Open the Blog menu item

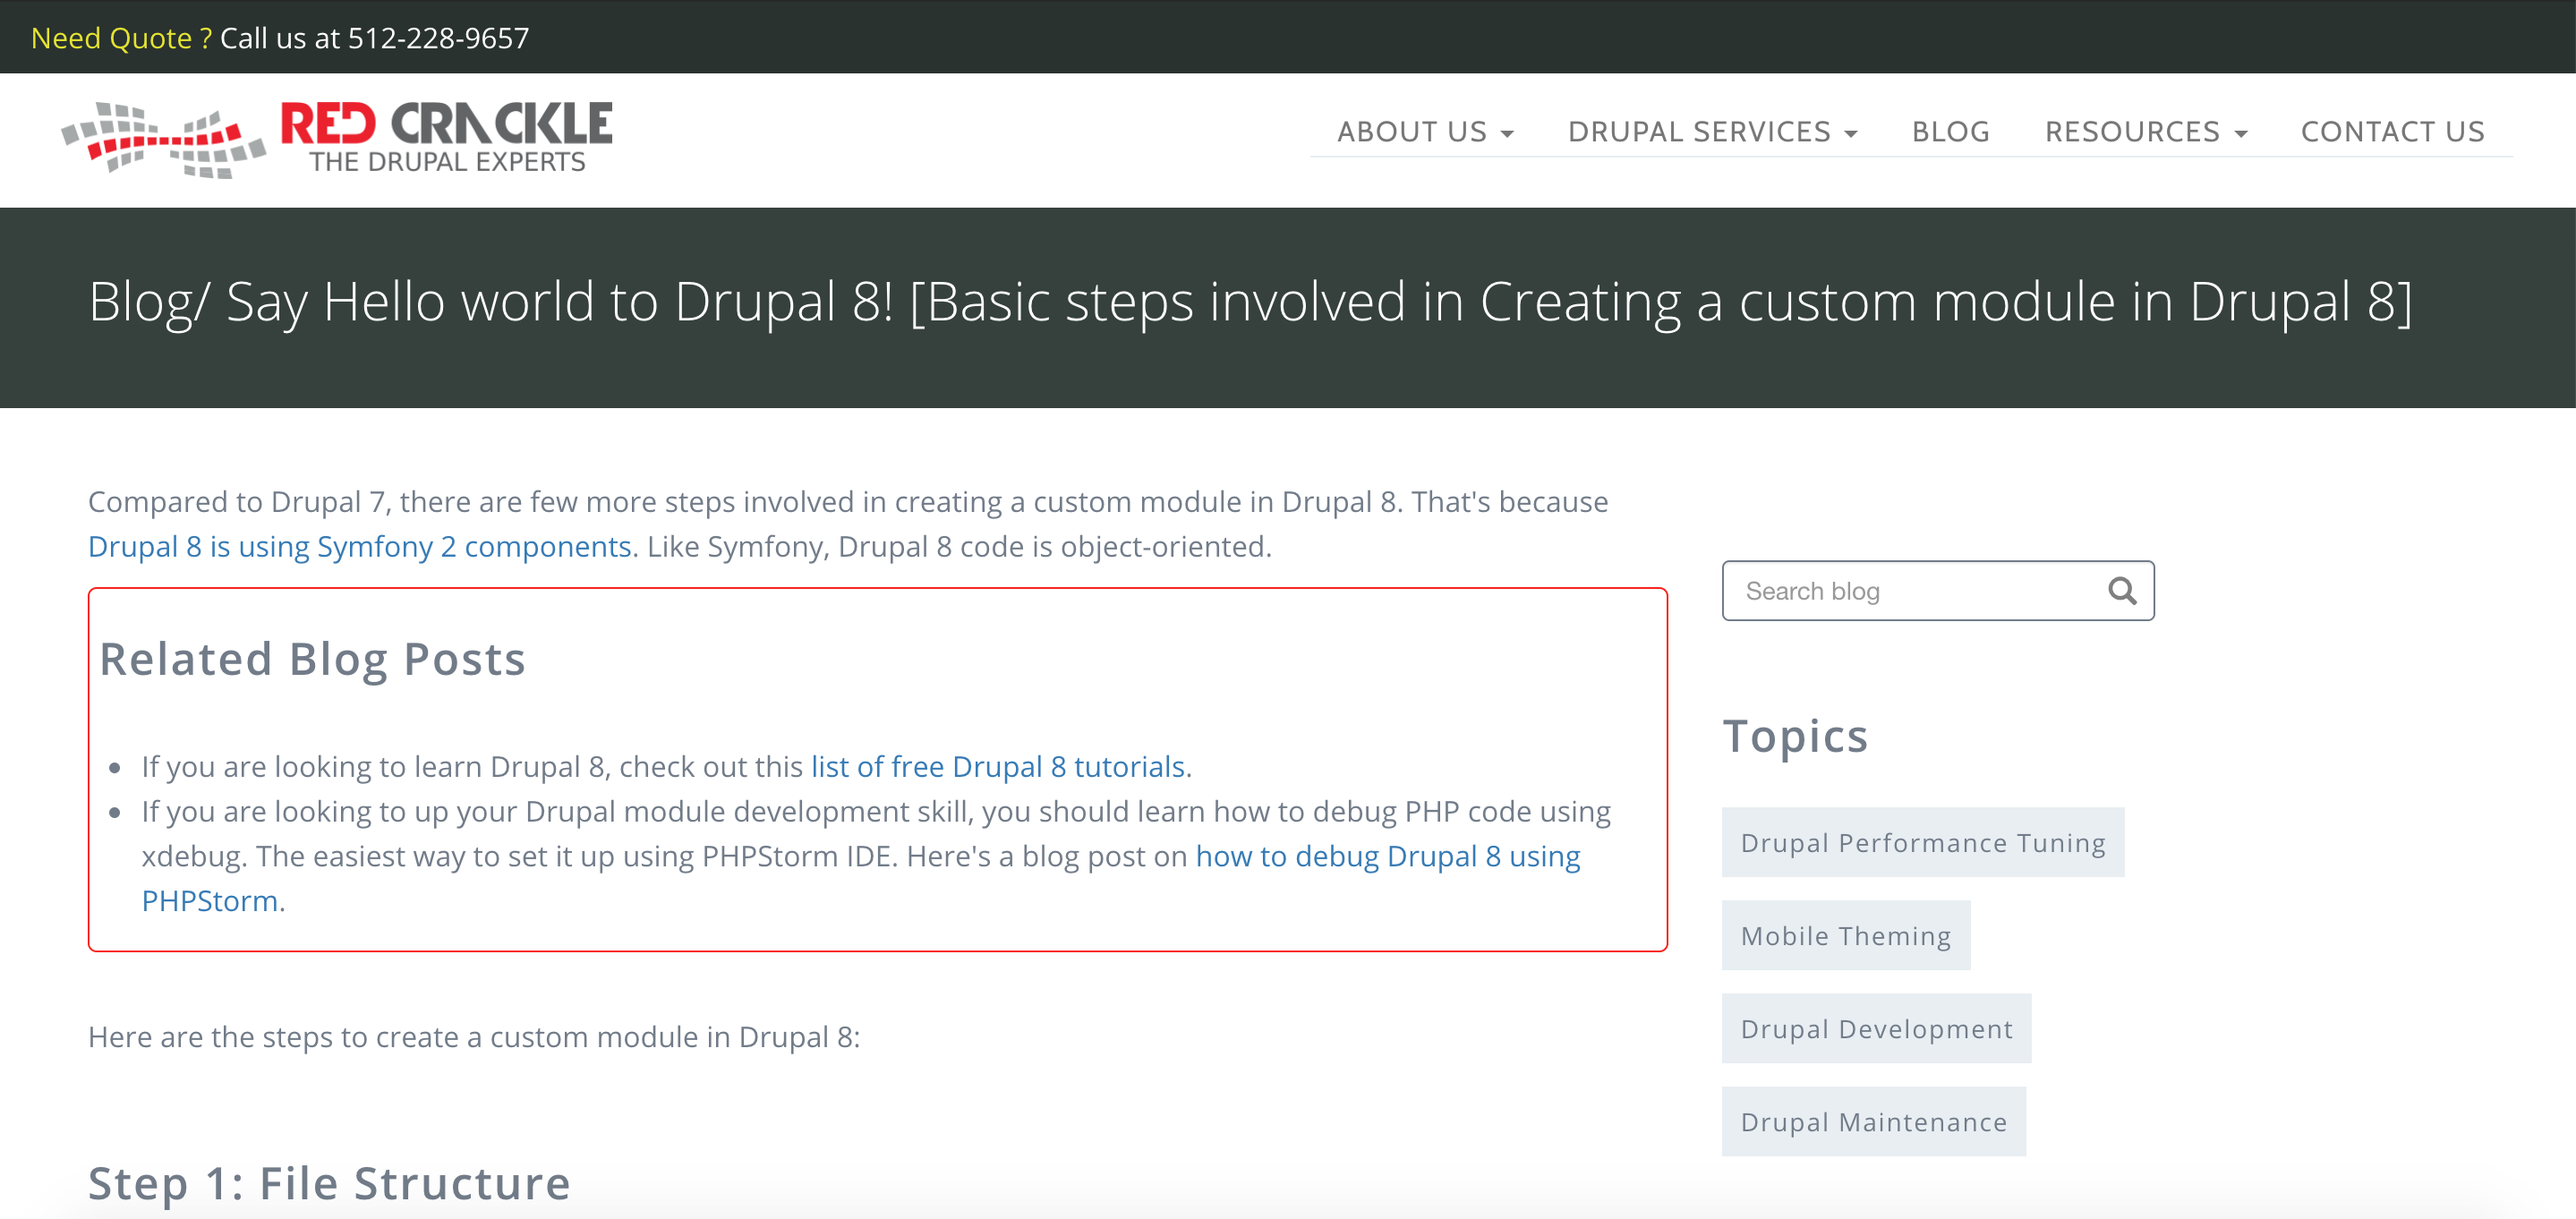(x=1951, y=132)
